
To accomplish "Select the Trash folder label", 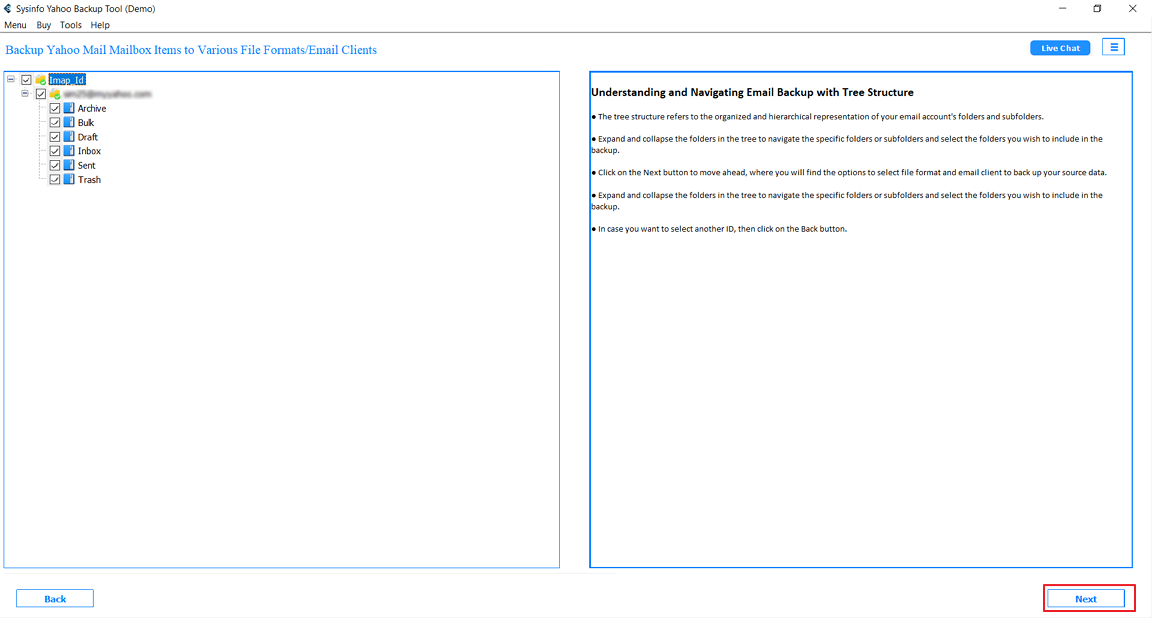I will pos(90,179).
